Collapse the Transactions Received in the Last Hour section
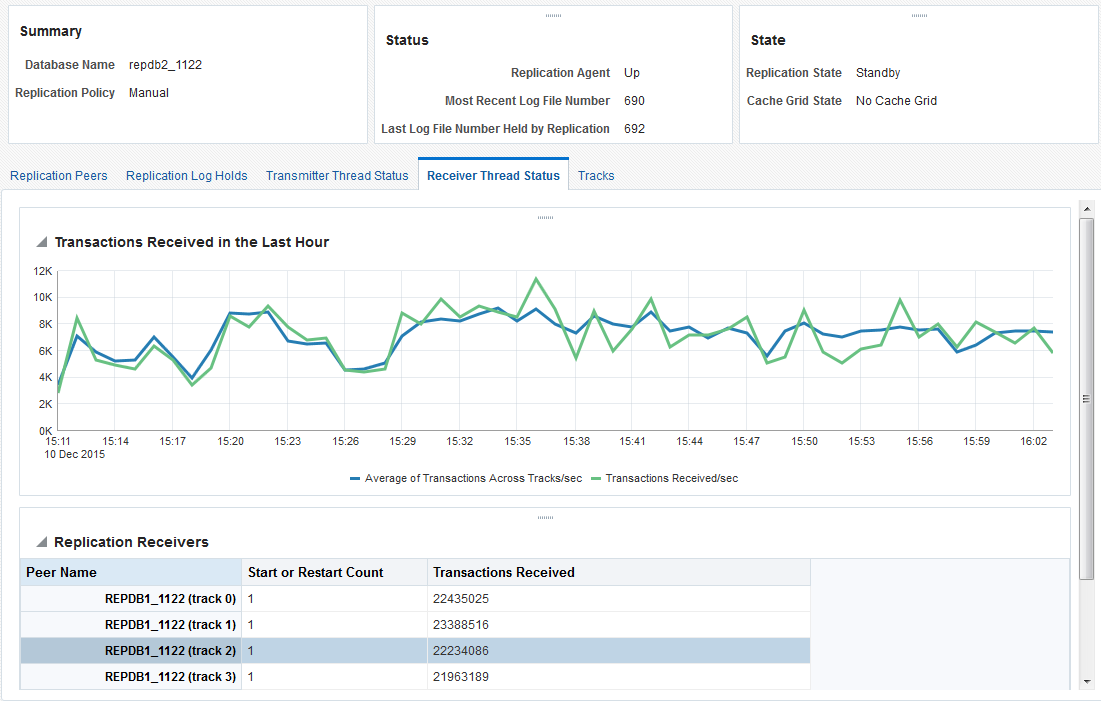Viewport: 1101px width, 701px height. point(42,242)
